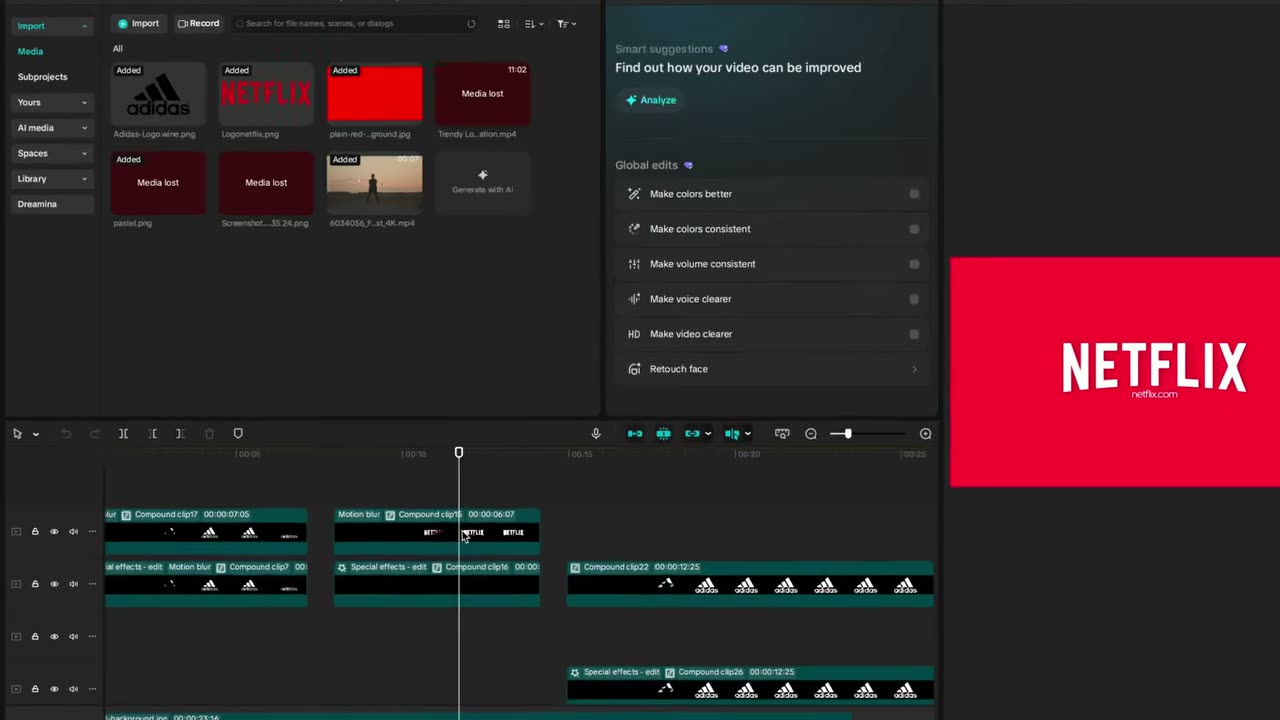Lock the Compound clip22 track
This screenshot has width=1280, height=720.
[x=35, y=584]
